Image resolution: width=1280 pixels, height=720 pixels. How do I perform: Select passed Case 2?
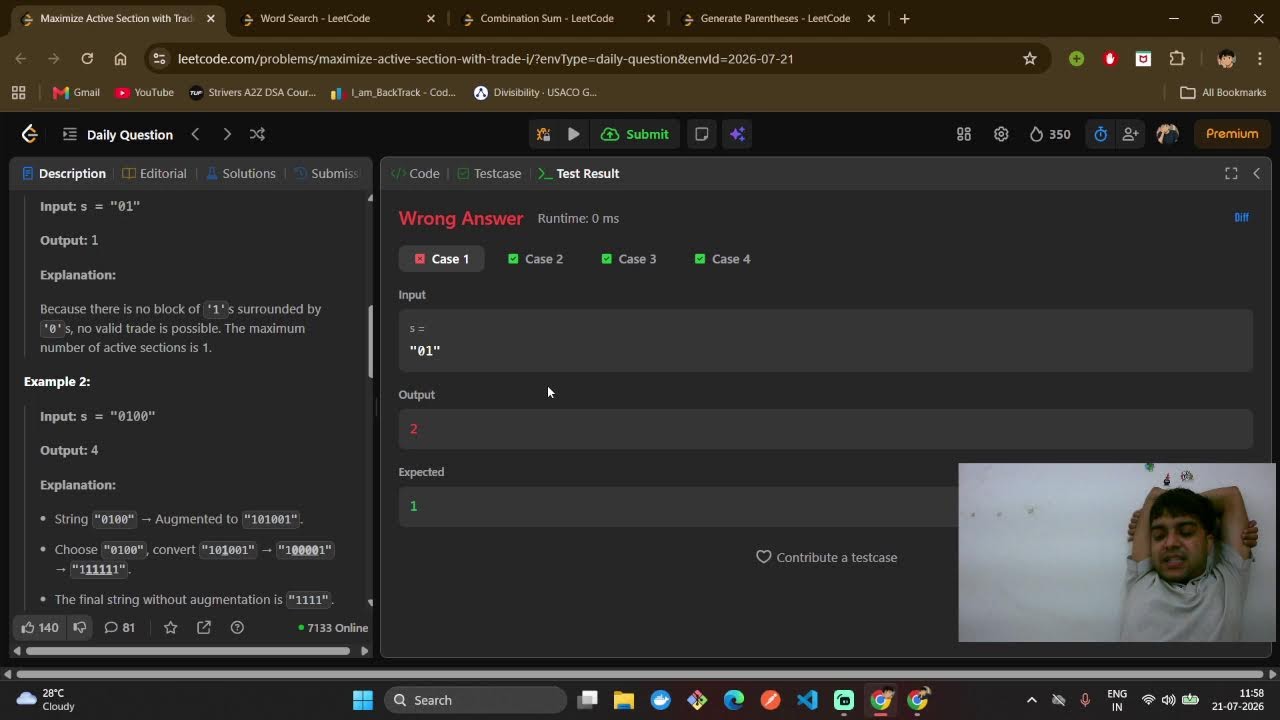click(x=535, y=259)
